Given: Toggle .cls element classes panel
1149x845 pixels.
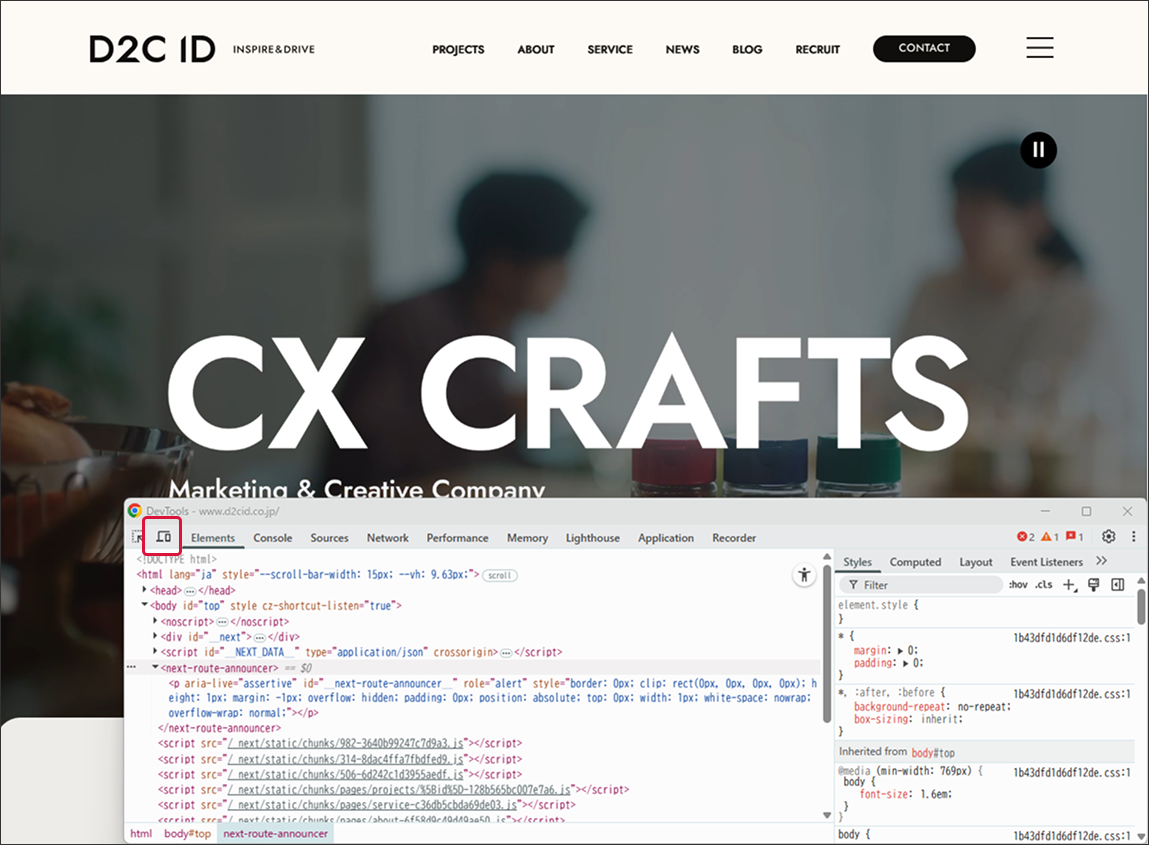Looking at the screenshot, I should tap(1044, 585).
